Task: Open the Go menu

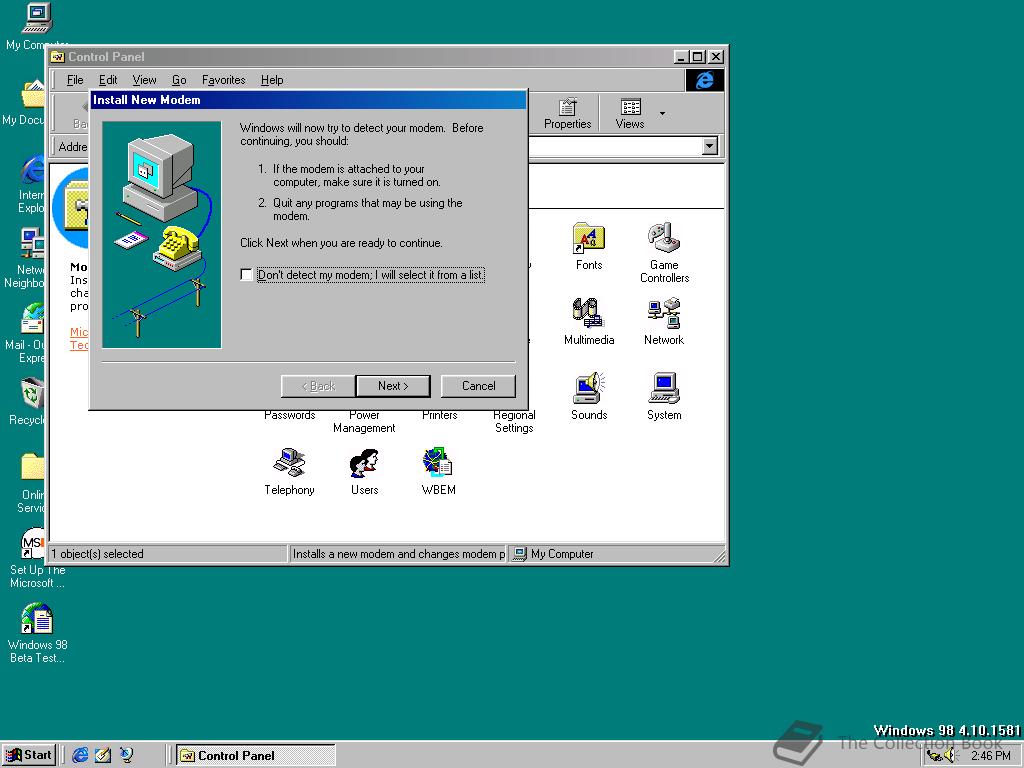Action: (179, 80)
